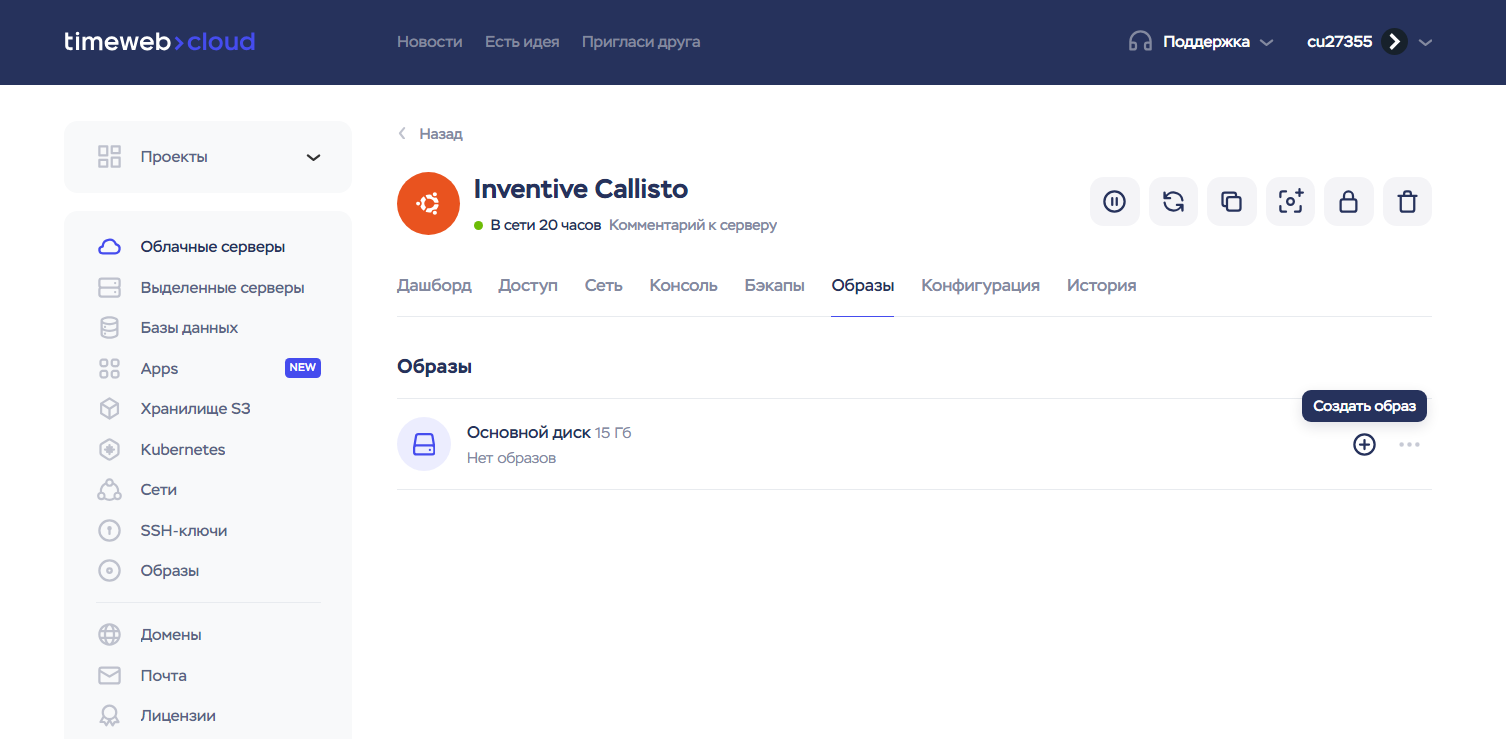Delete server using trash icon

pyautogui.click(x=1407, y=202)
